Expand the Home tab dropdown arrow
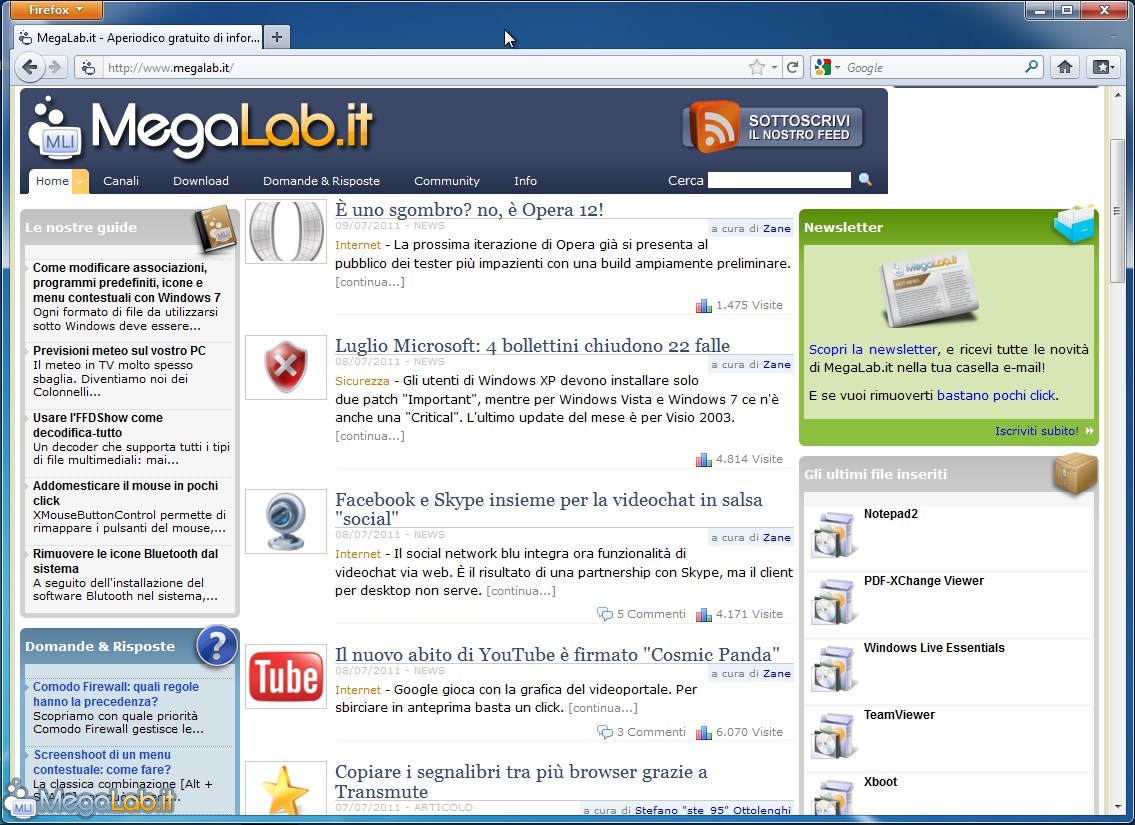Image resolution: width=1135 pixels, height=825 pixels. coord(80,181)
